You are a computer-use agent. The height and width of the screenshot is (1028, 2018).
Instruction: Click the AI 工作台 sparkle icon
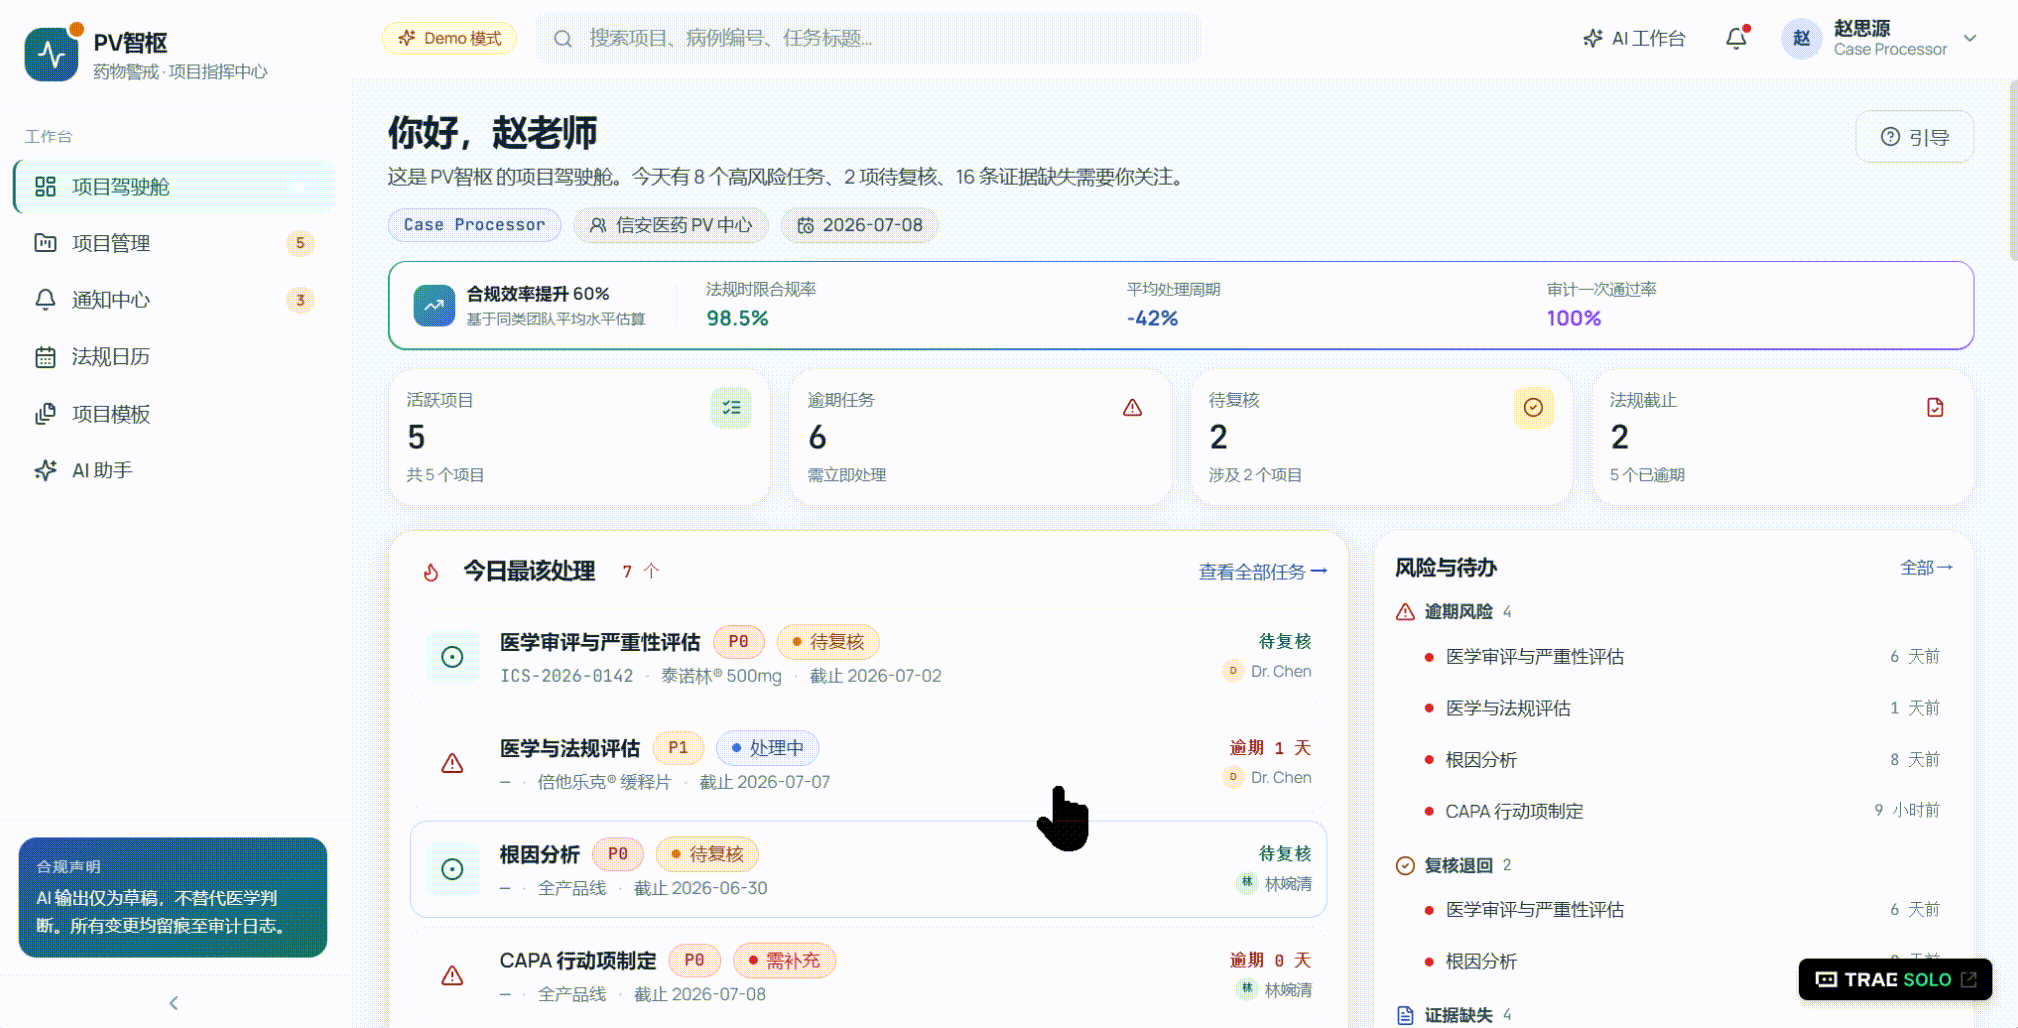[1593, 38]
